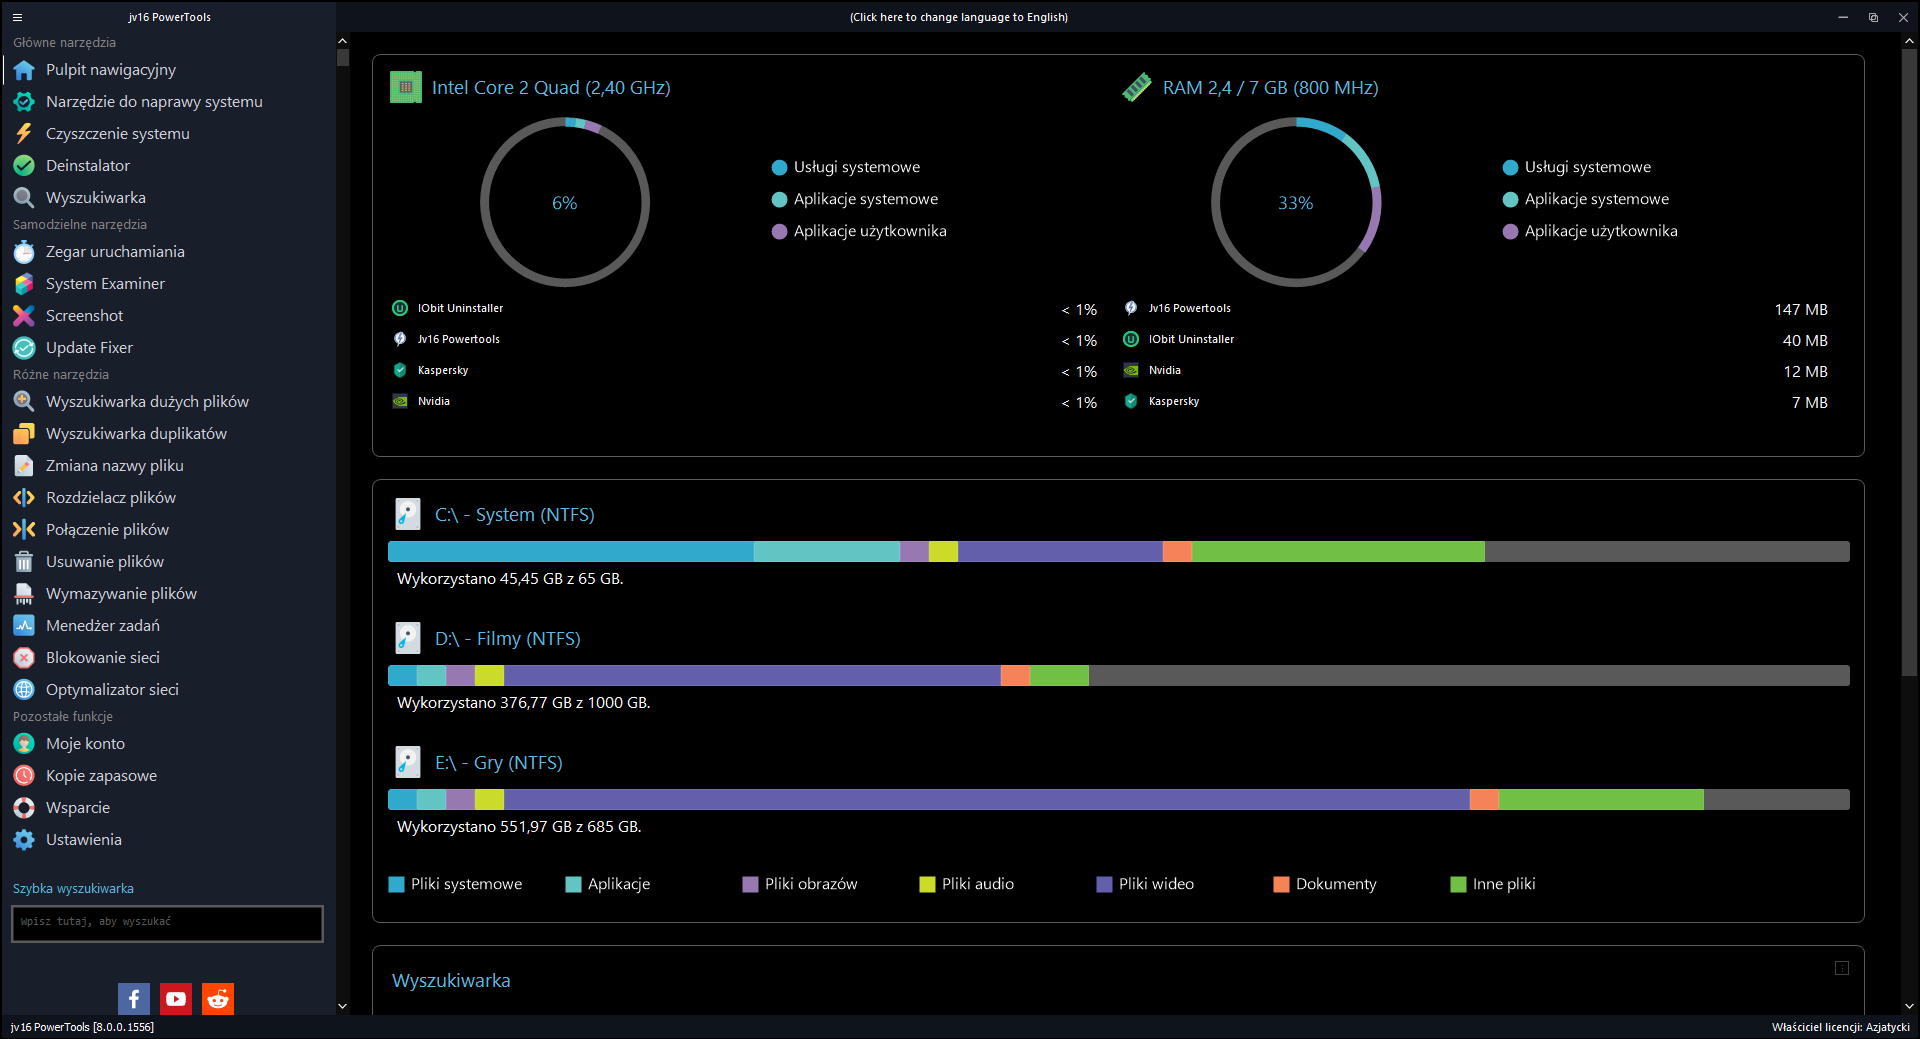Click the Narzędzie do naprawy systemu icon

click(x=24, y=102)
